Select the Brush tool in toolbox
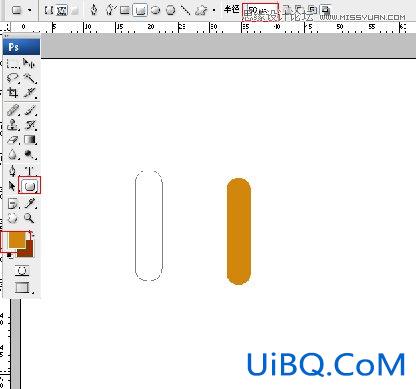This screenshot has height=389, width=416. (x=30, y=110)
